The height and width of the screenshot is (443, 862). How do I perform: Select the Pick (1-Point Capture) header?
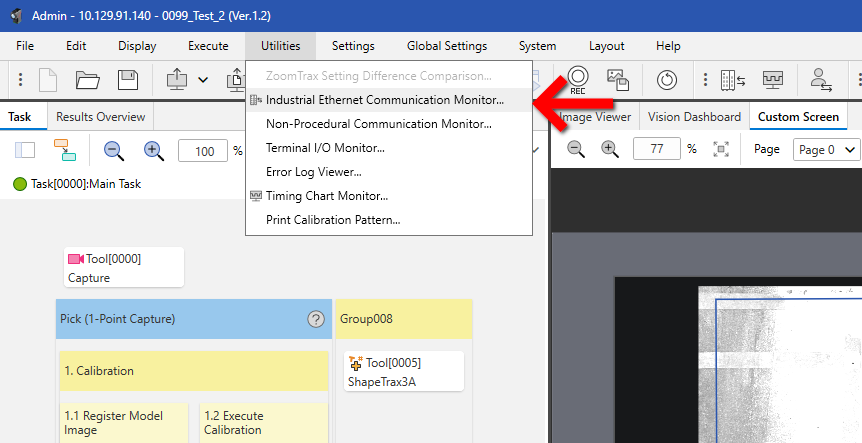tap(194, 319)
